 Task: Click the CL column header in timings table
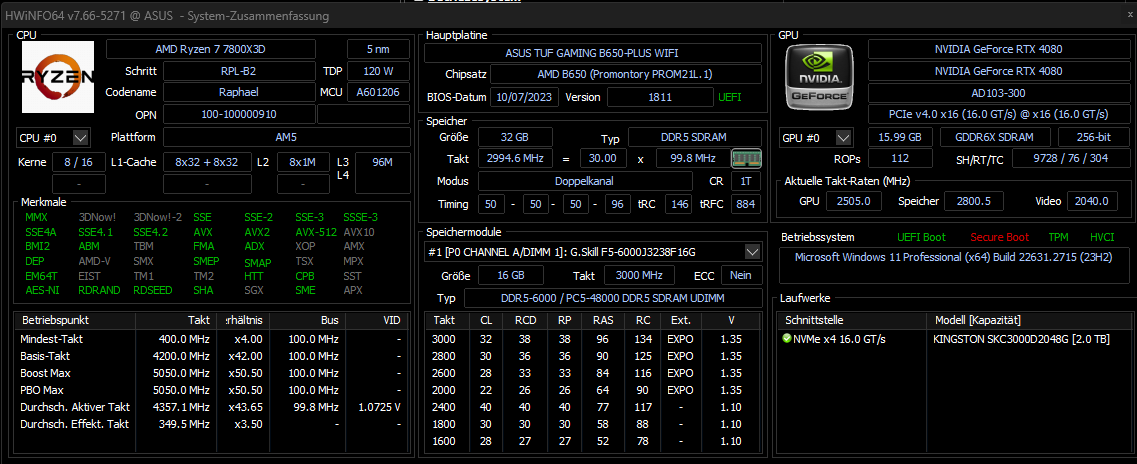[486, 320]
